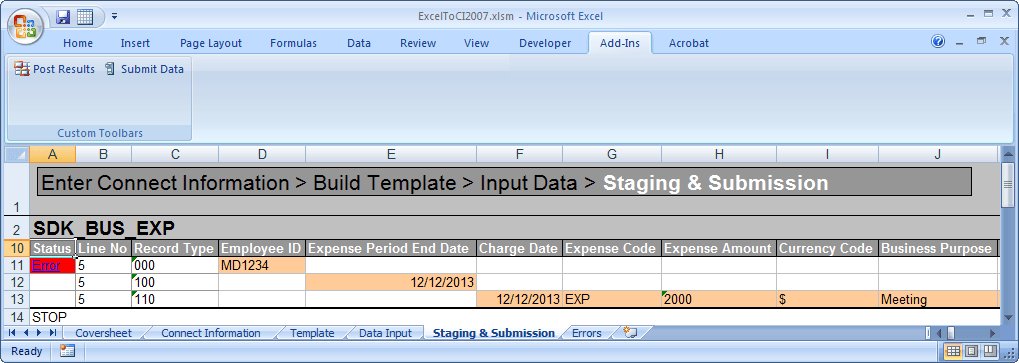Image resolution: width=1019 pixels, height=363 pixels.
Task: Select Staging & Submission sheet tab
Action: pyautogui.click(x=494, y=333)
